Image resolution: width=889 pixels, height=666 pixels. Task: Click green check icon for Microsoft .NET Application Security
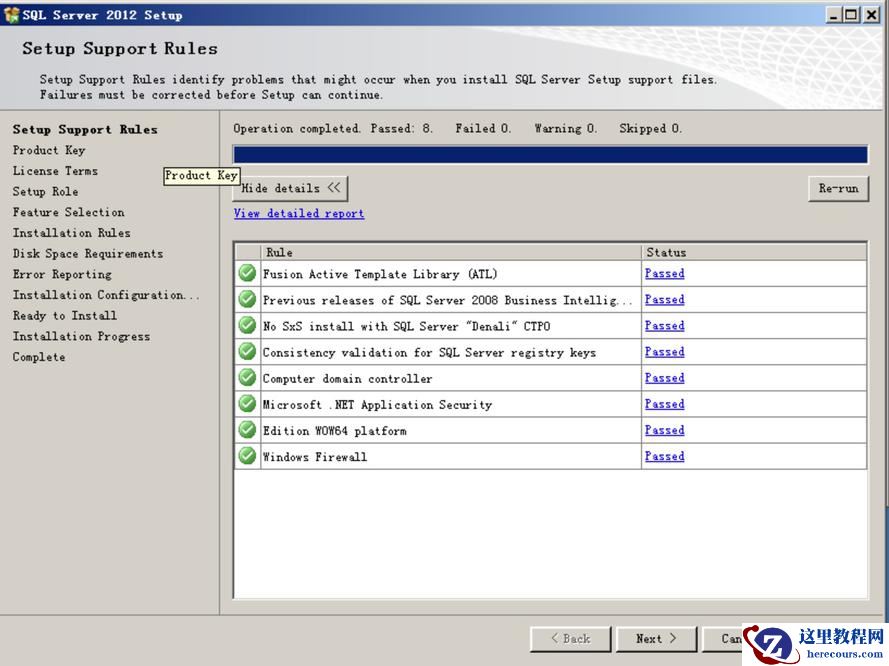[x=247, y=405]
